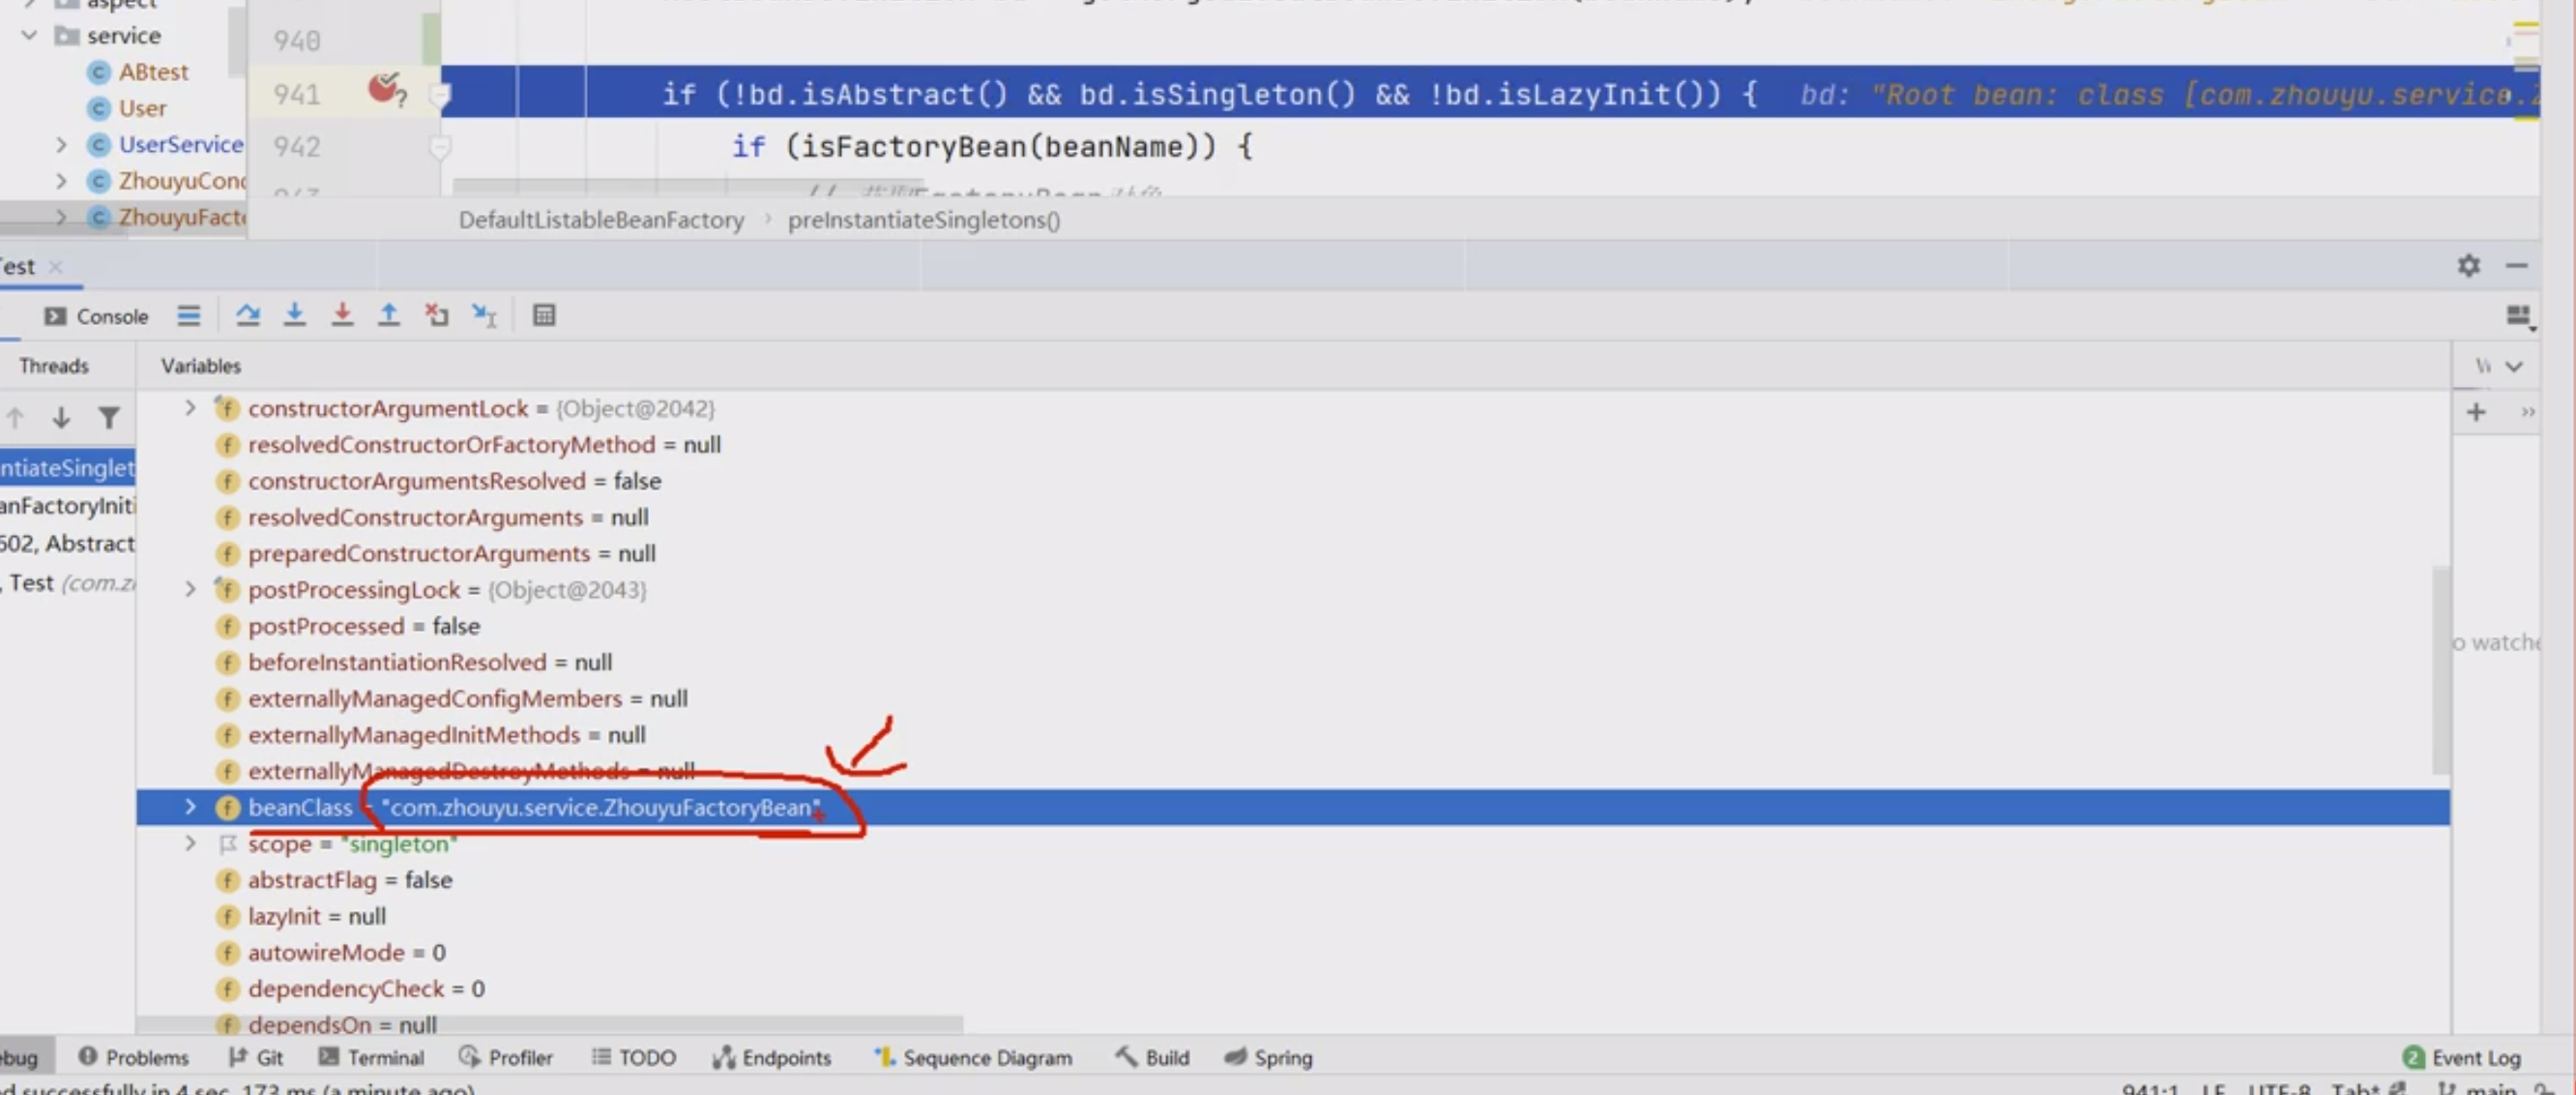The height and width of the screenshot is (1095, 2576).
Task: Expand the postProcessingLock variable
Action: pos(190,590)
